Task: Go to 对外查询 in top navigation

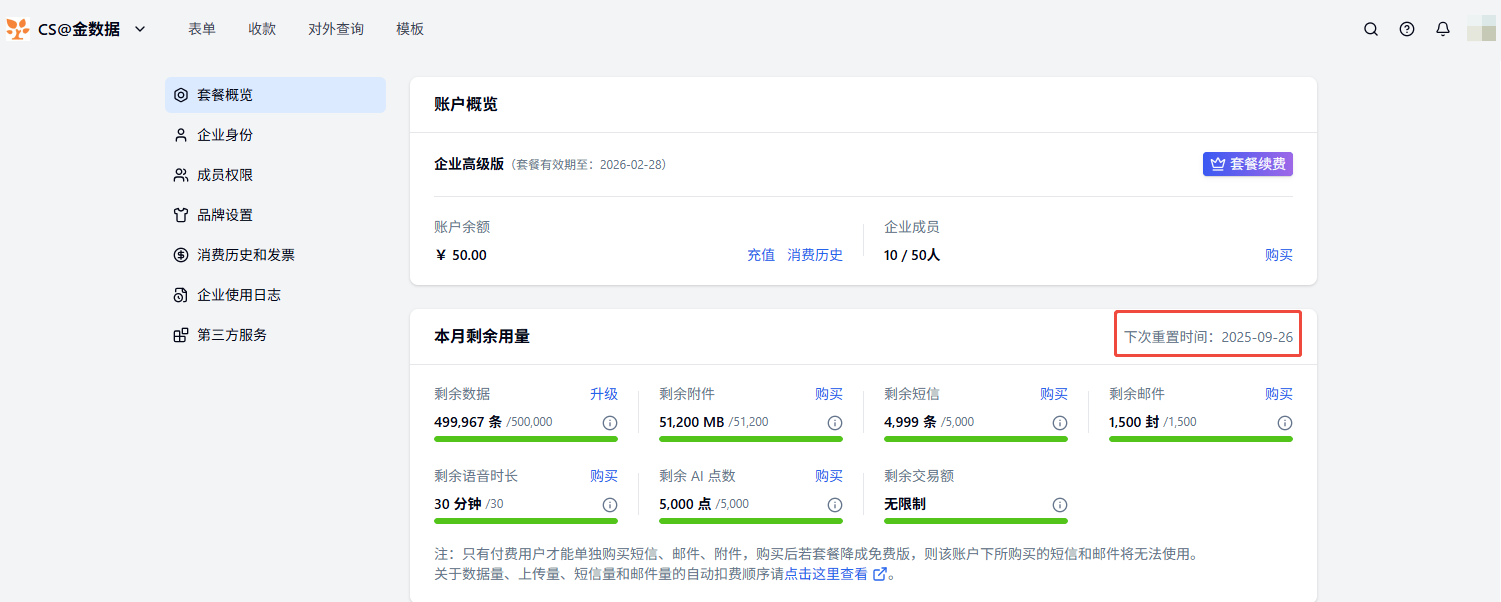Action: click(x=336, y=29)
